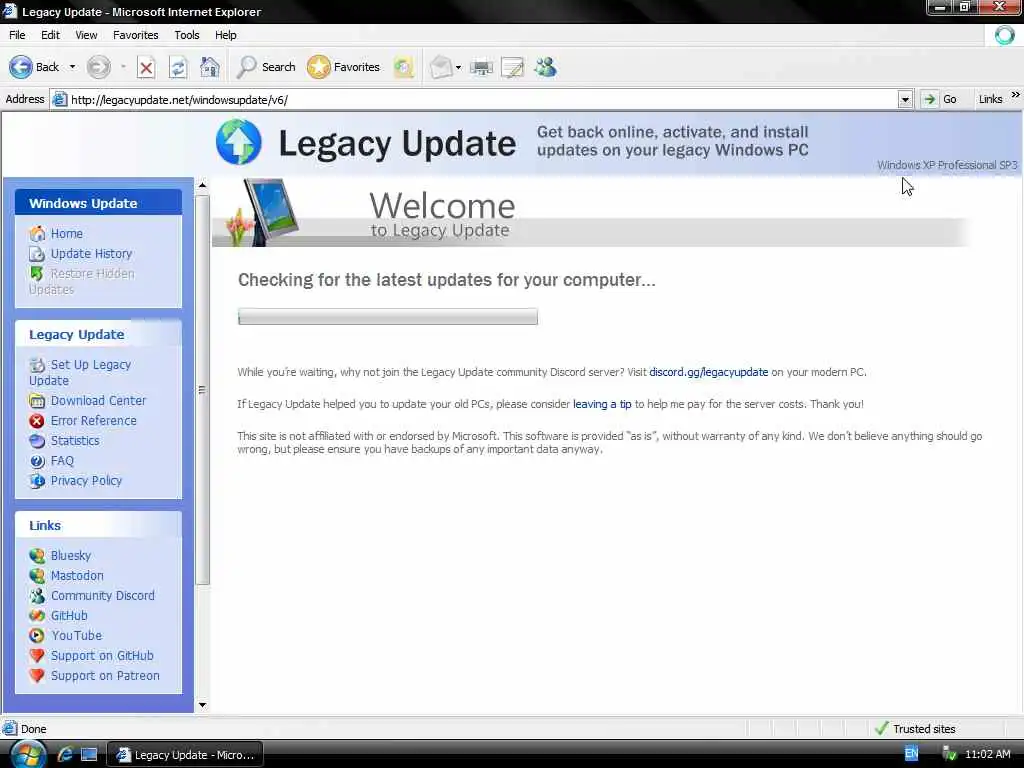Click Set Up Legacy Update link
The width and height of the screenshot is (1024, 768).
click(80, 372)
